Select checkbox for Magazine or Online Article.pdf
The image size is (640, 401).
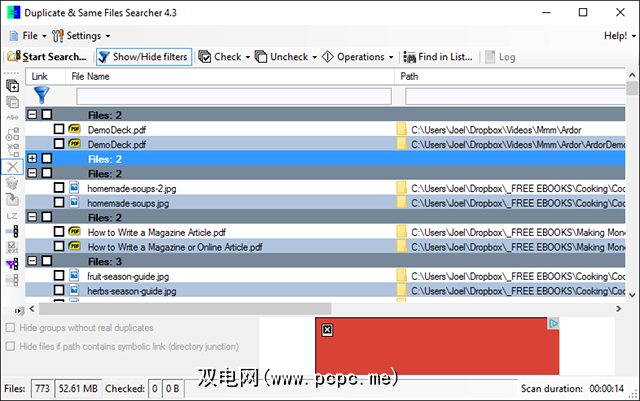(x=59, y=246)
